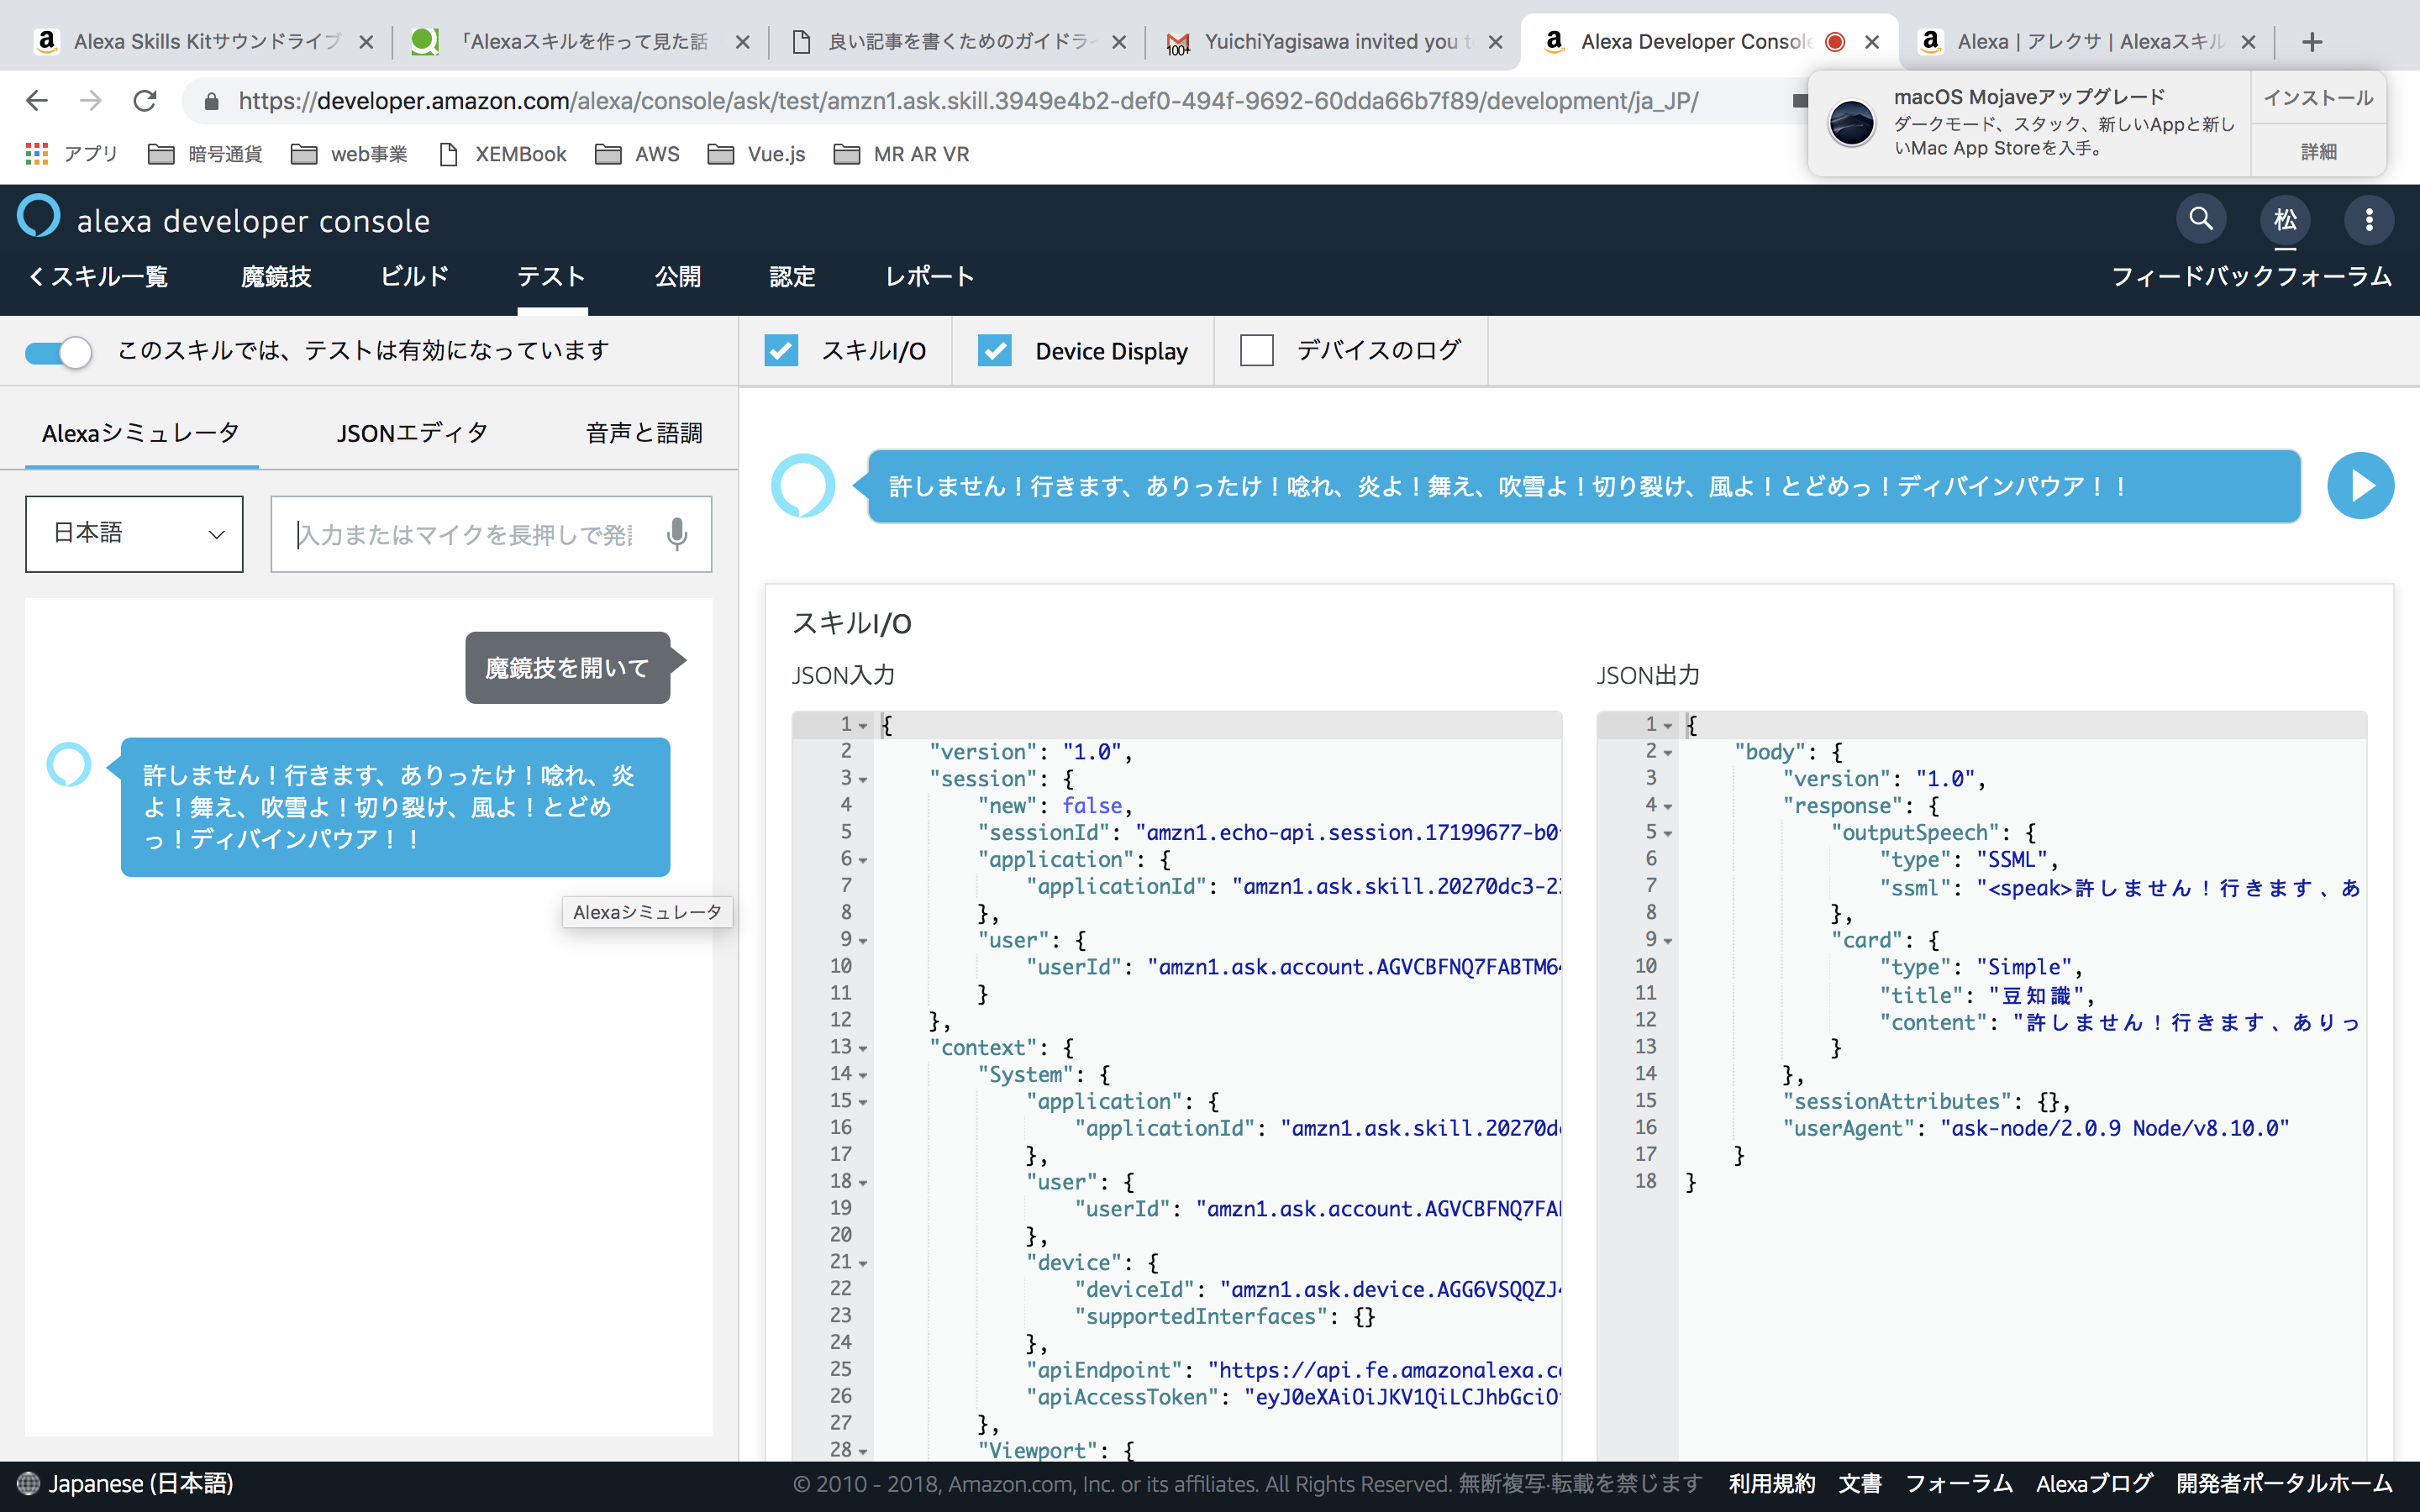Switch to the 音声と語調 tab
Image resolution: width=2420 pixels, height=1512 pixels.
pyautogui.click(x=641, y=432)
